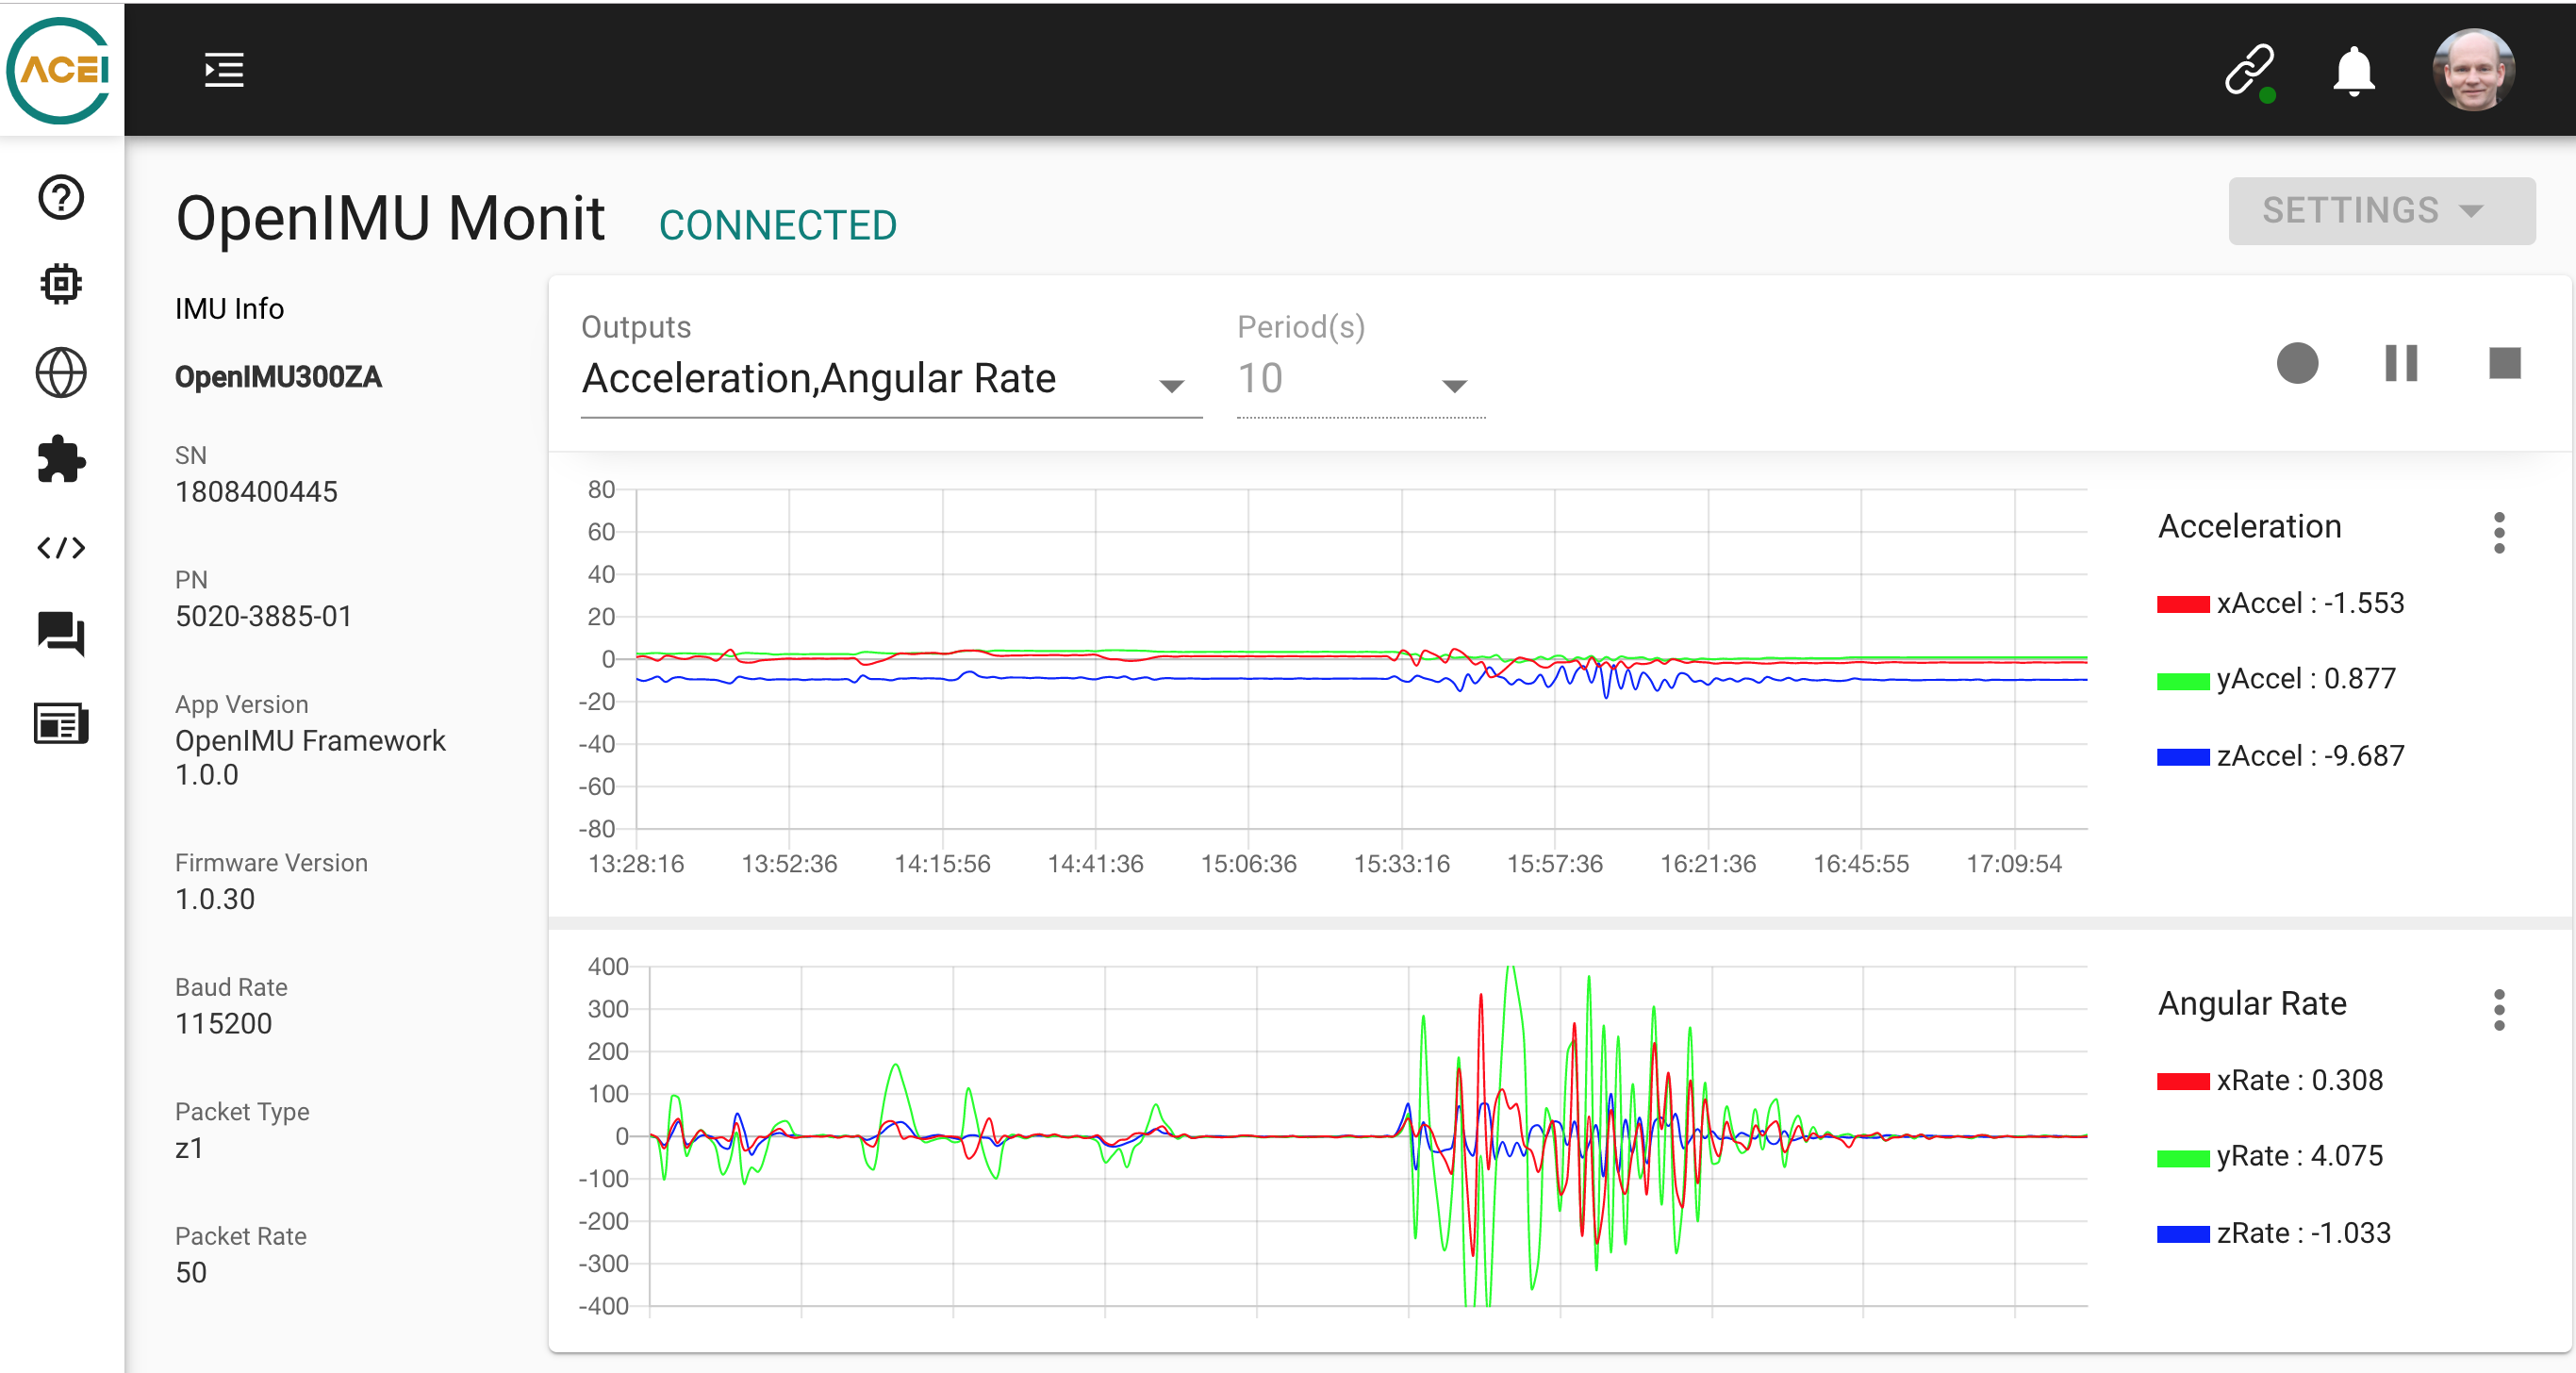Stop the data stream
The width and height of the screenshot is (2576, 1373).
click(x=2504, y=362)
